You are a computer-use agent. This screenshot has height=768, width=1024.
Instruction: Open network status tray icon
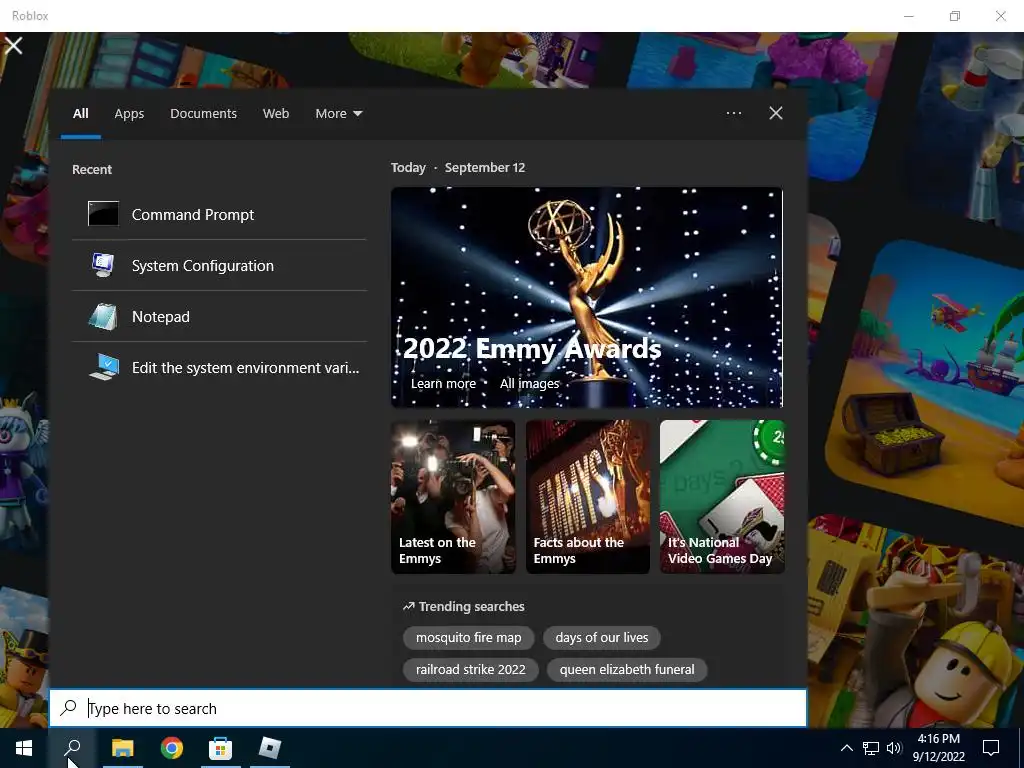tap(871, 748)
